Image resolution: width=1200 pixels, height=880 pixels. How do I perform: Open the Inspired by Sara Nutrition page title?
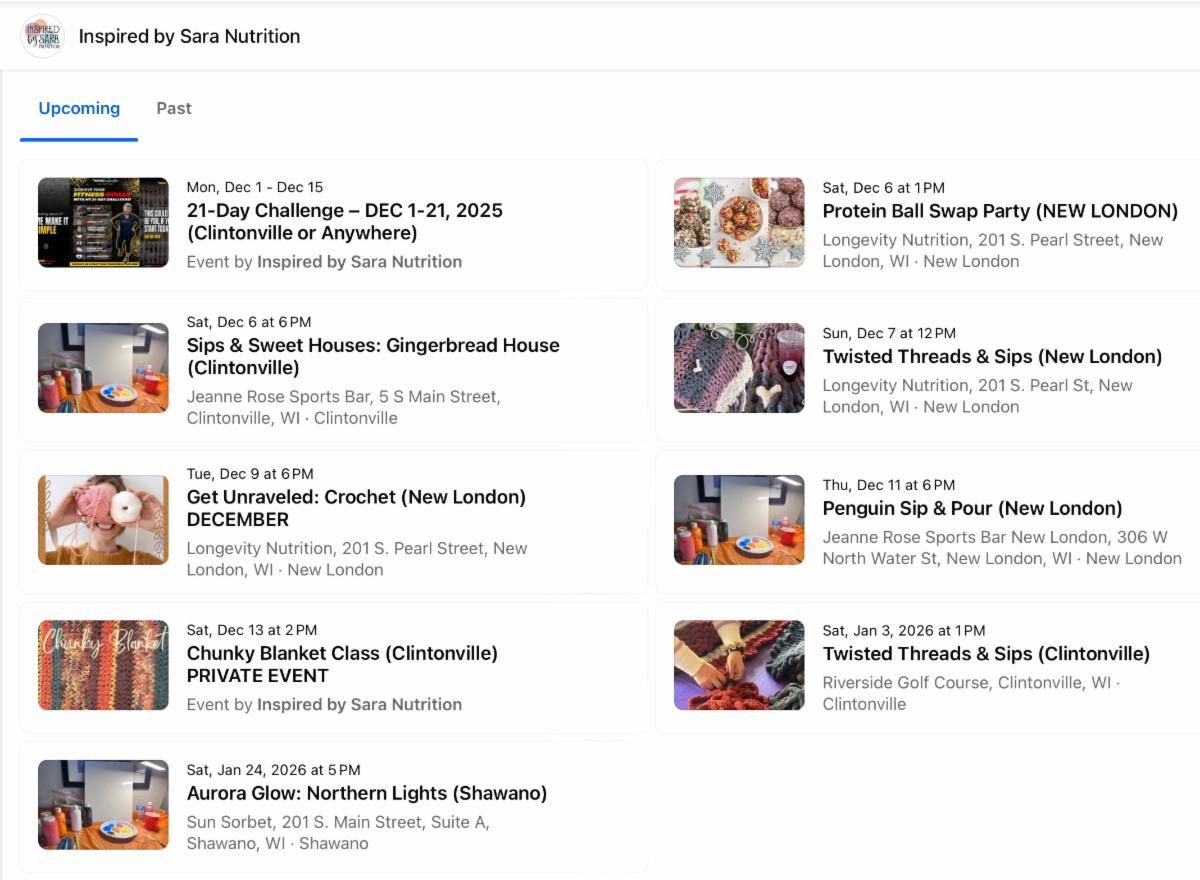189,36
